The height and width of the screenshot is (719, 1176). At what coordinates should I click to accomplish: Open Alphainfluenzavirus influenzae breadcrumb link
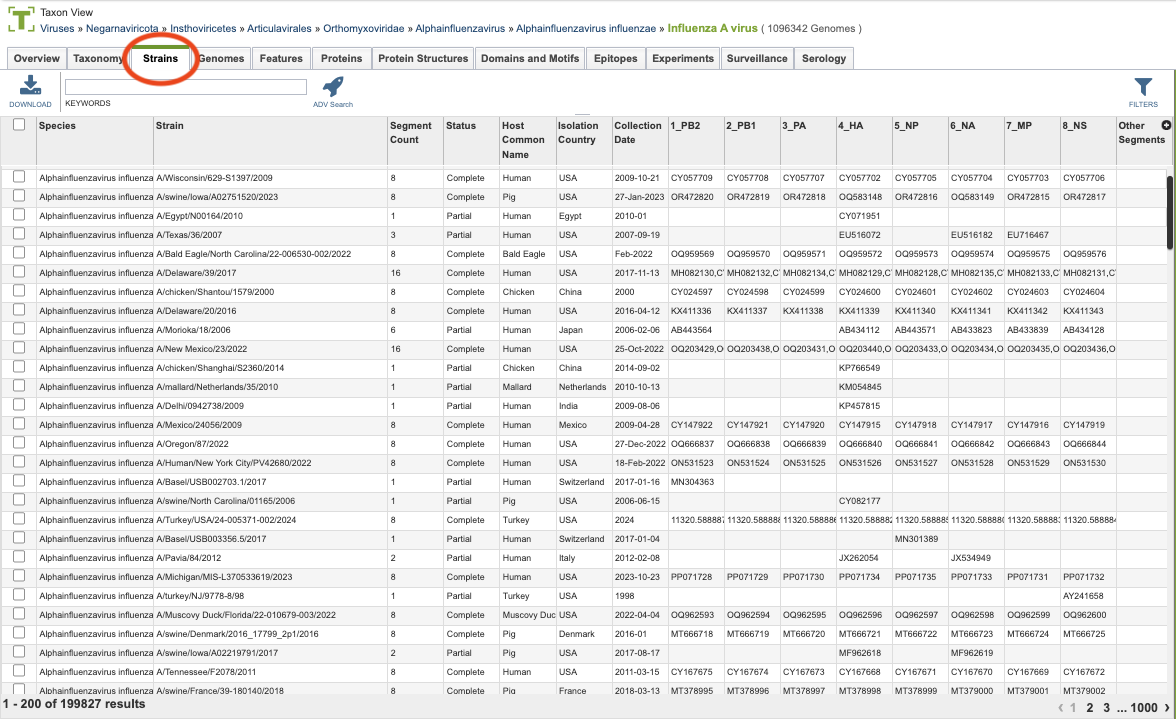click(586, 28)
